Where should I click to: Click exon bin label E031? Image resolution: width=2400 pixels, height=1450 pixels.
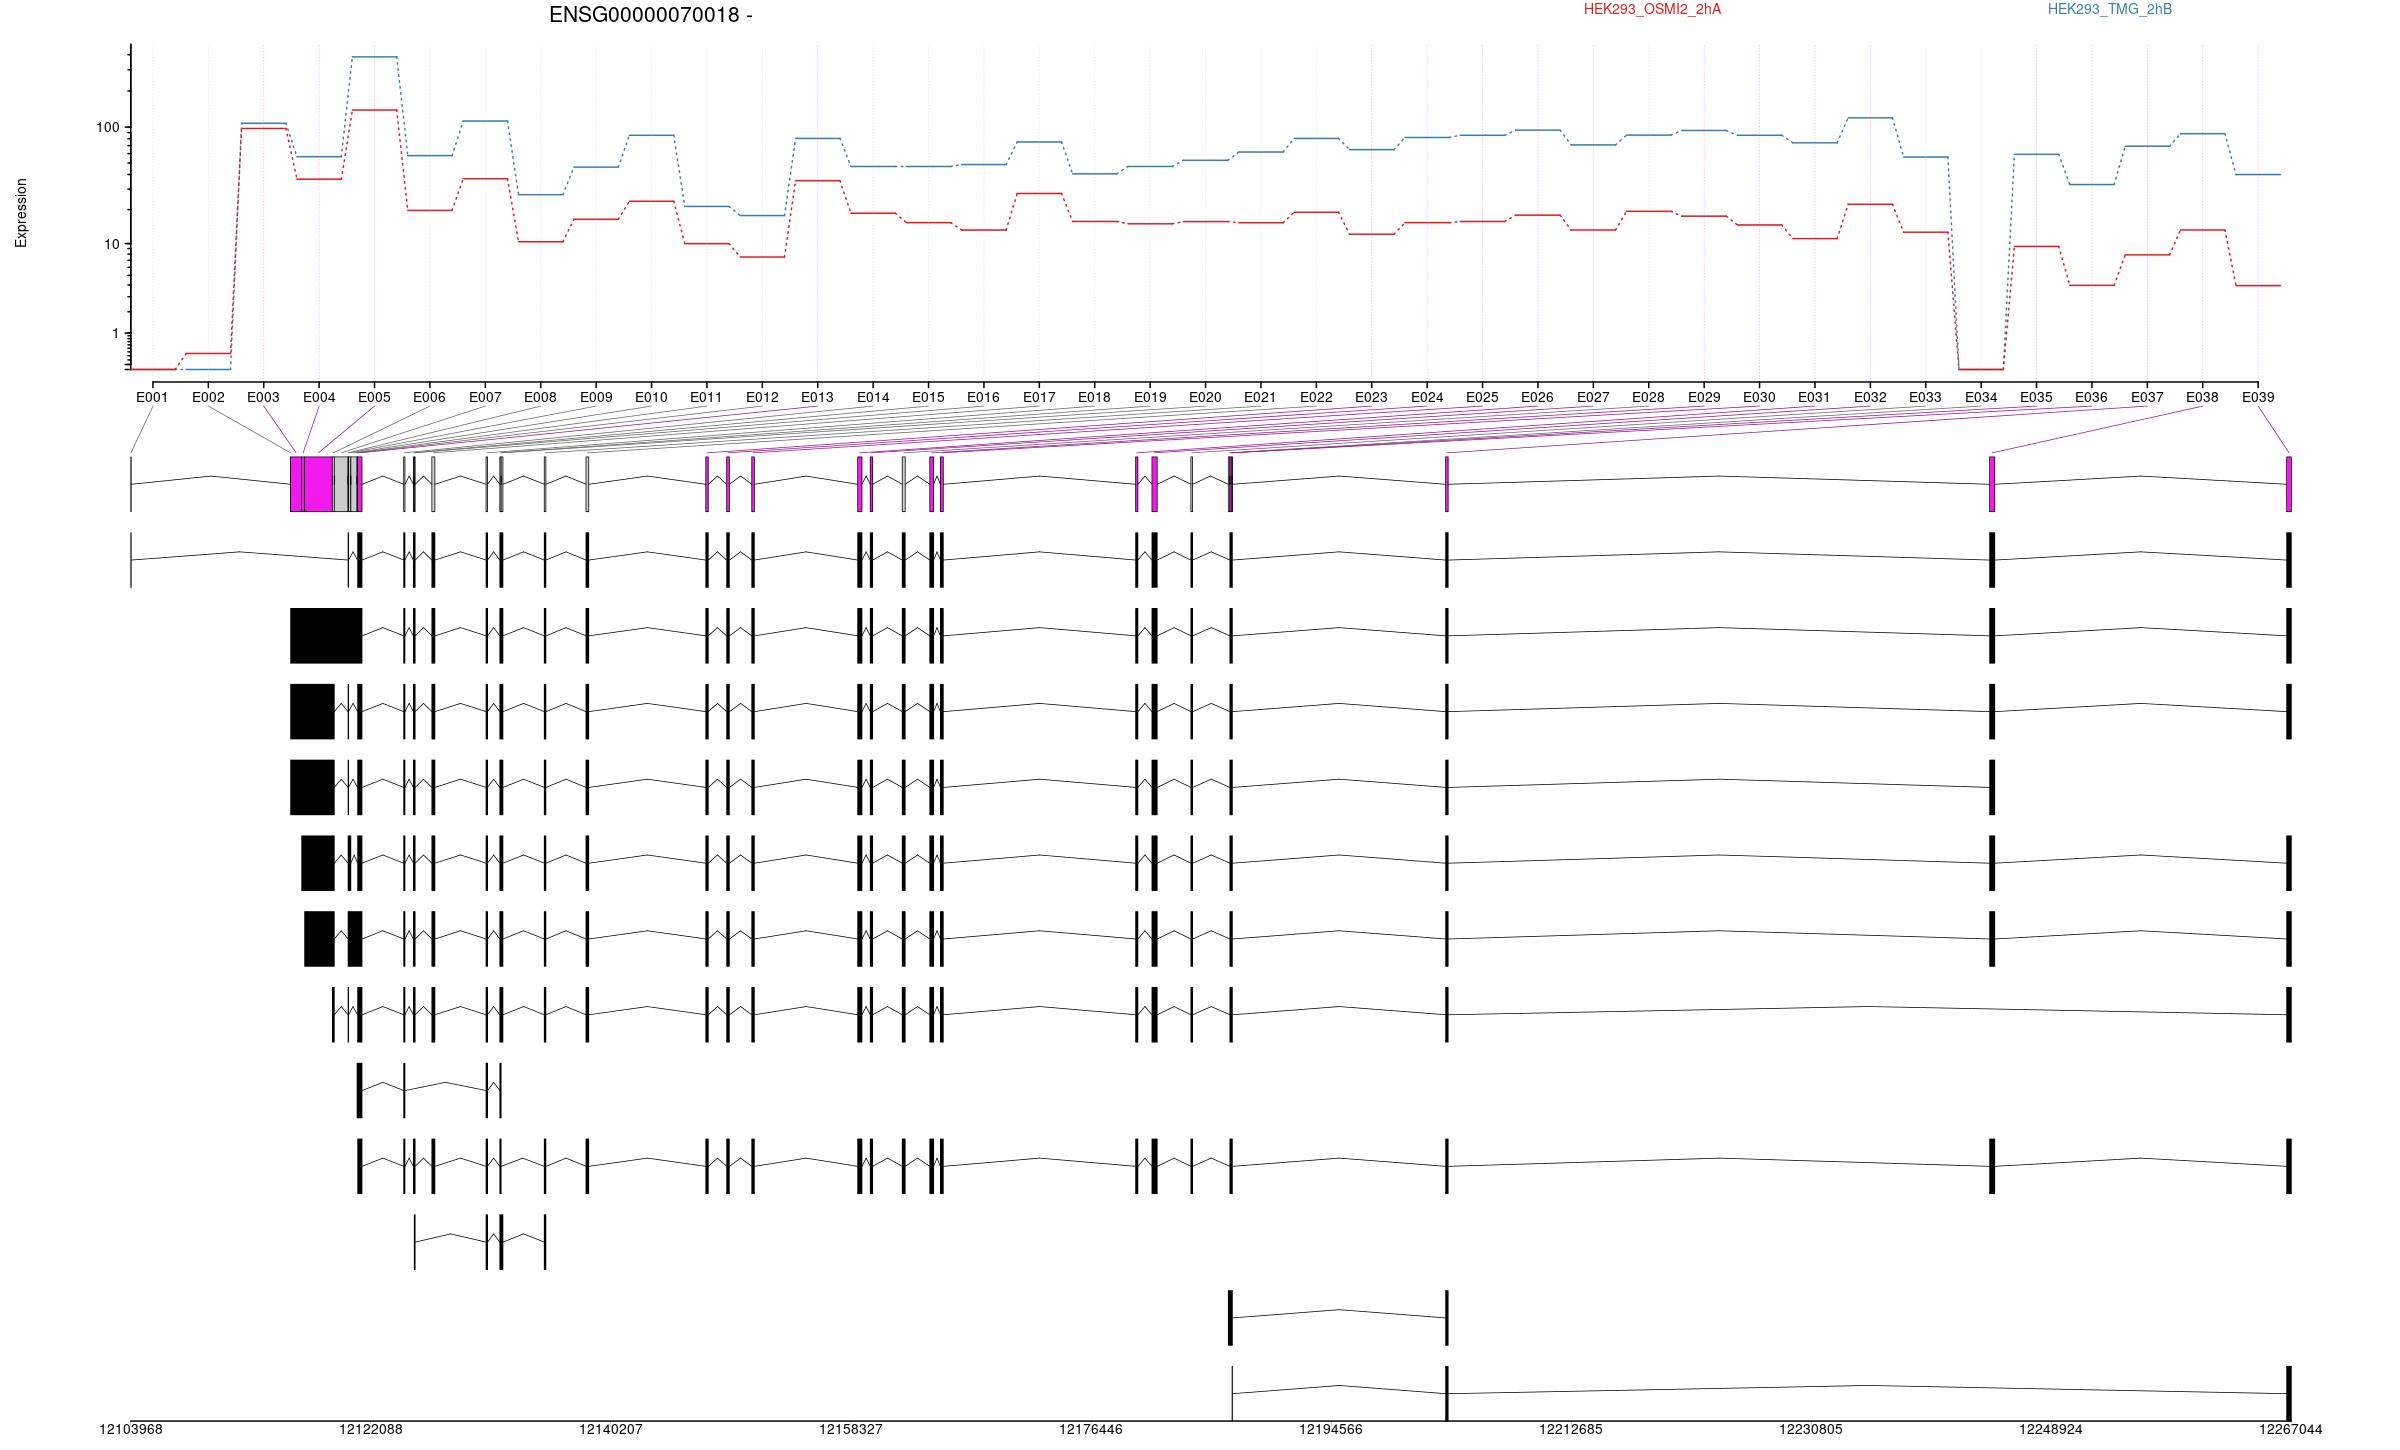1814,397
